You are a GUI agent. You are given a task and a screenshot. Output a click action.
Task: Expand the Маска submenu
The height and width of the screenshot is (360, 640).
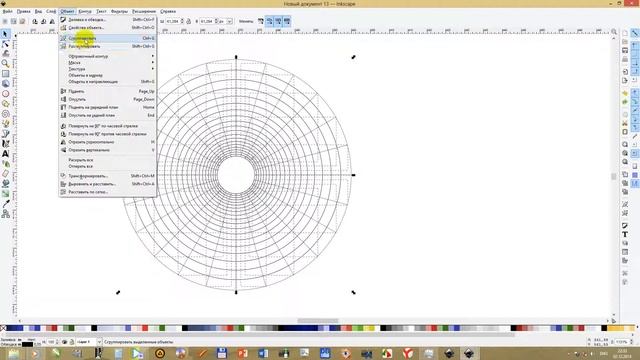coord(108,63)
